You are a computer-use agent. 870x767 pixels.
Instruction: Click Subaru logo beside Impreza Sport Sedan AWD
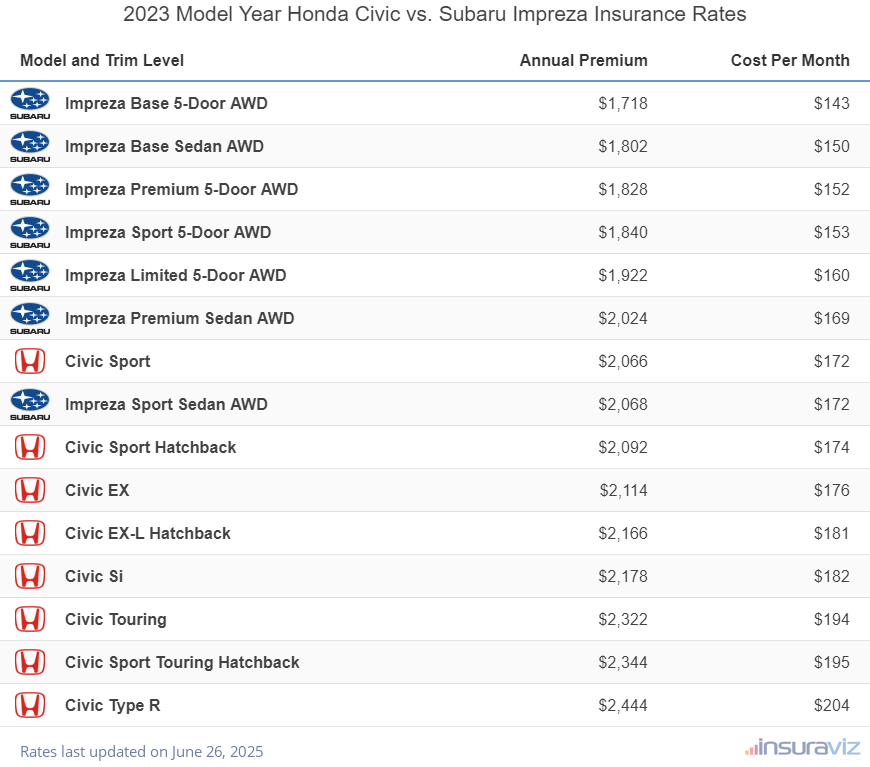tap(30, 405)
